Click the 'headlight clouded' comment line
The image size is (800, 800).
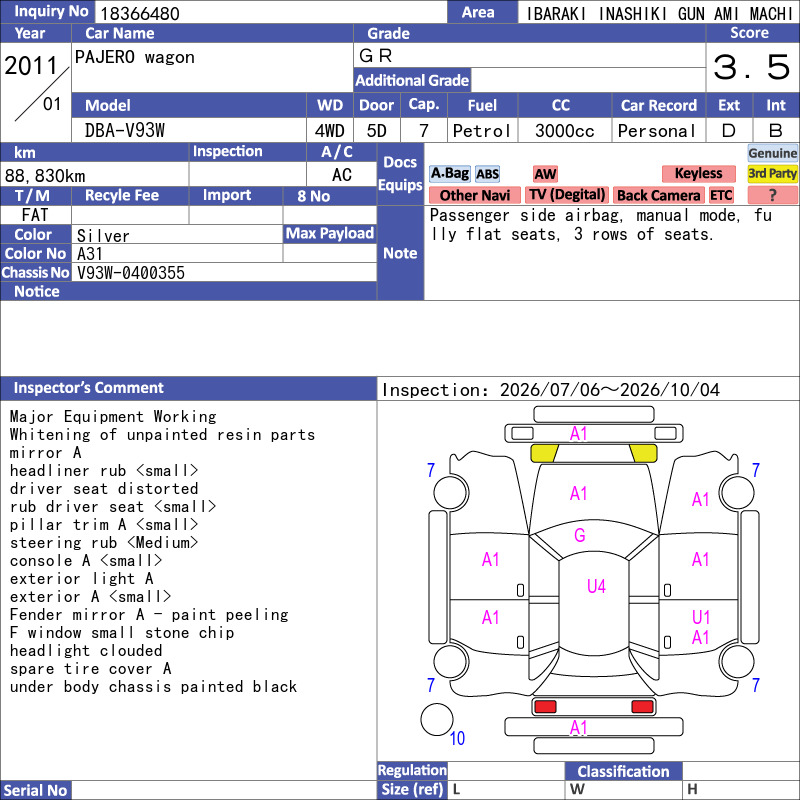coord(86,651)
